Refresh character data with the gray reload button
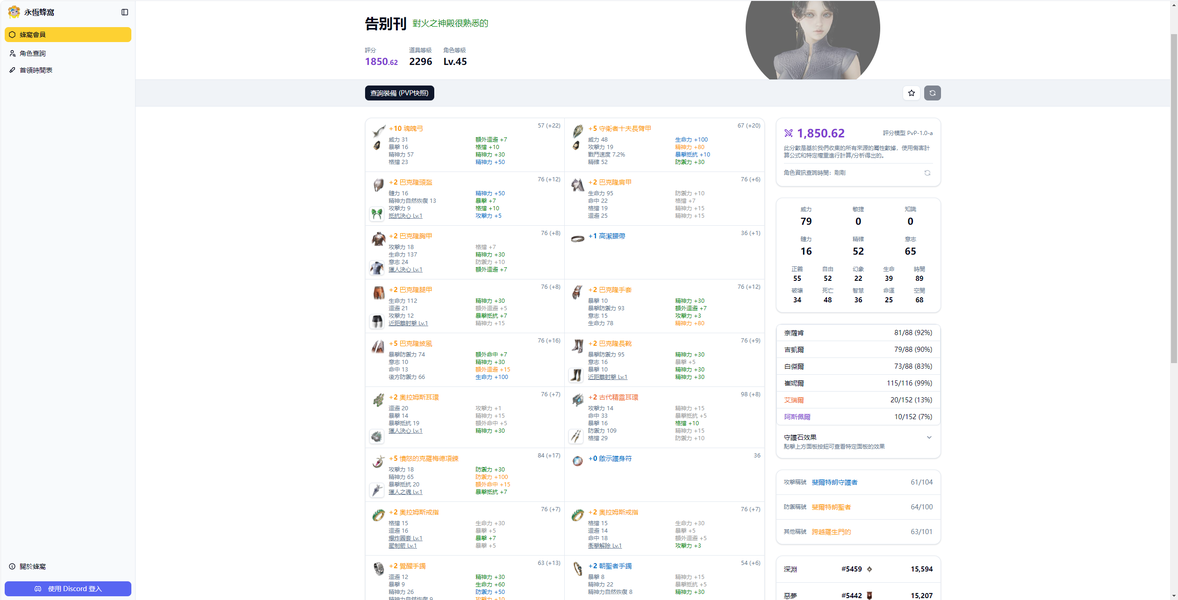 932,93
